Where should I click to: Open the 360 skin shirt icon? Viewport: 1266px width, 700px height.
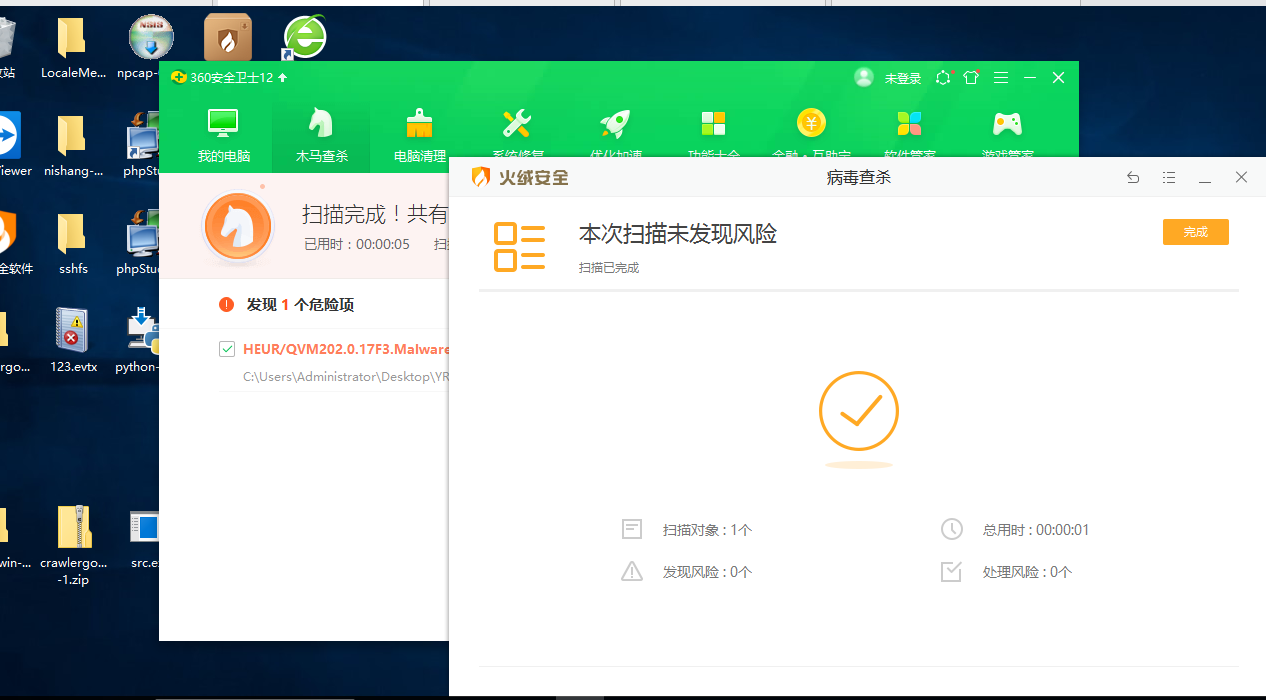(971, 77)
